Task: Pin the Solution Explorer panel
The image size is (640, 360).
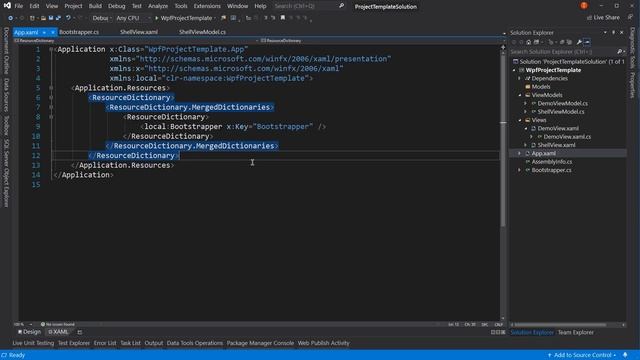Action: click(x=613, y=32)
